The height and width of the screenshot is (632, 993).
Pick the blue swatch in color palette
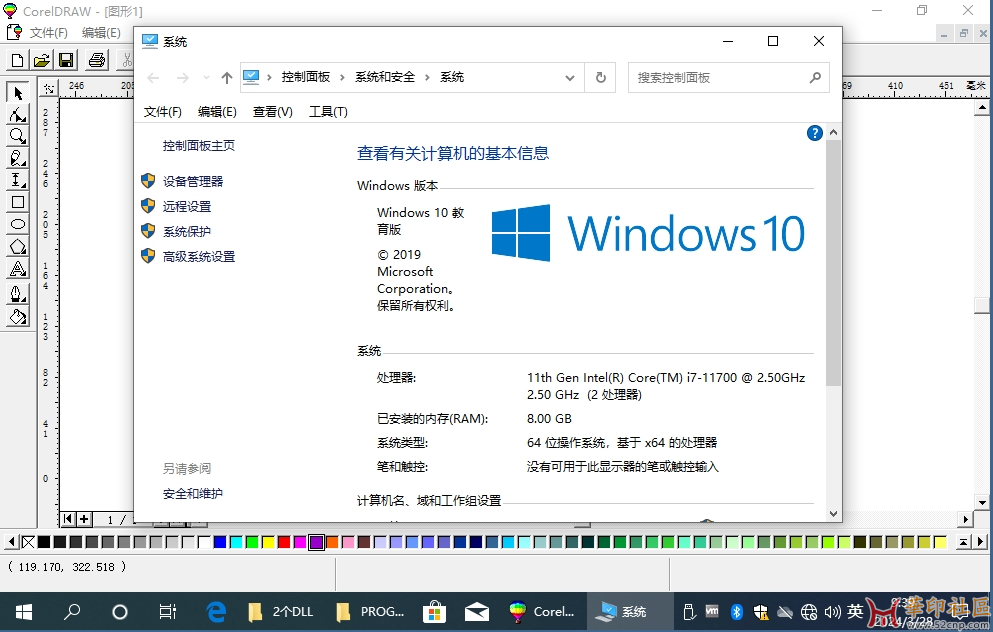tap(220, 542)
